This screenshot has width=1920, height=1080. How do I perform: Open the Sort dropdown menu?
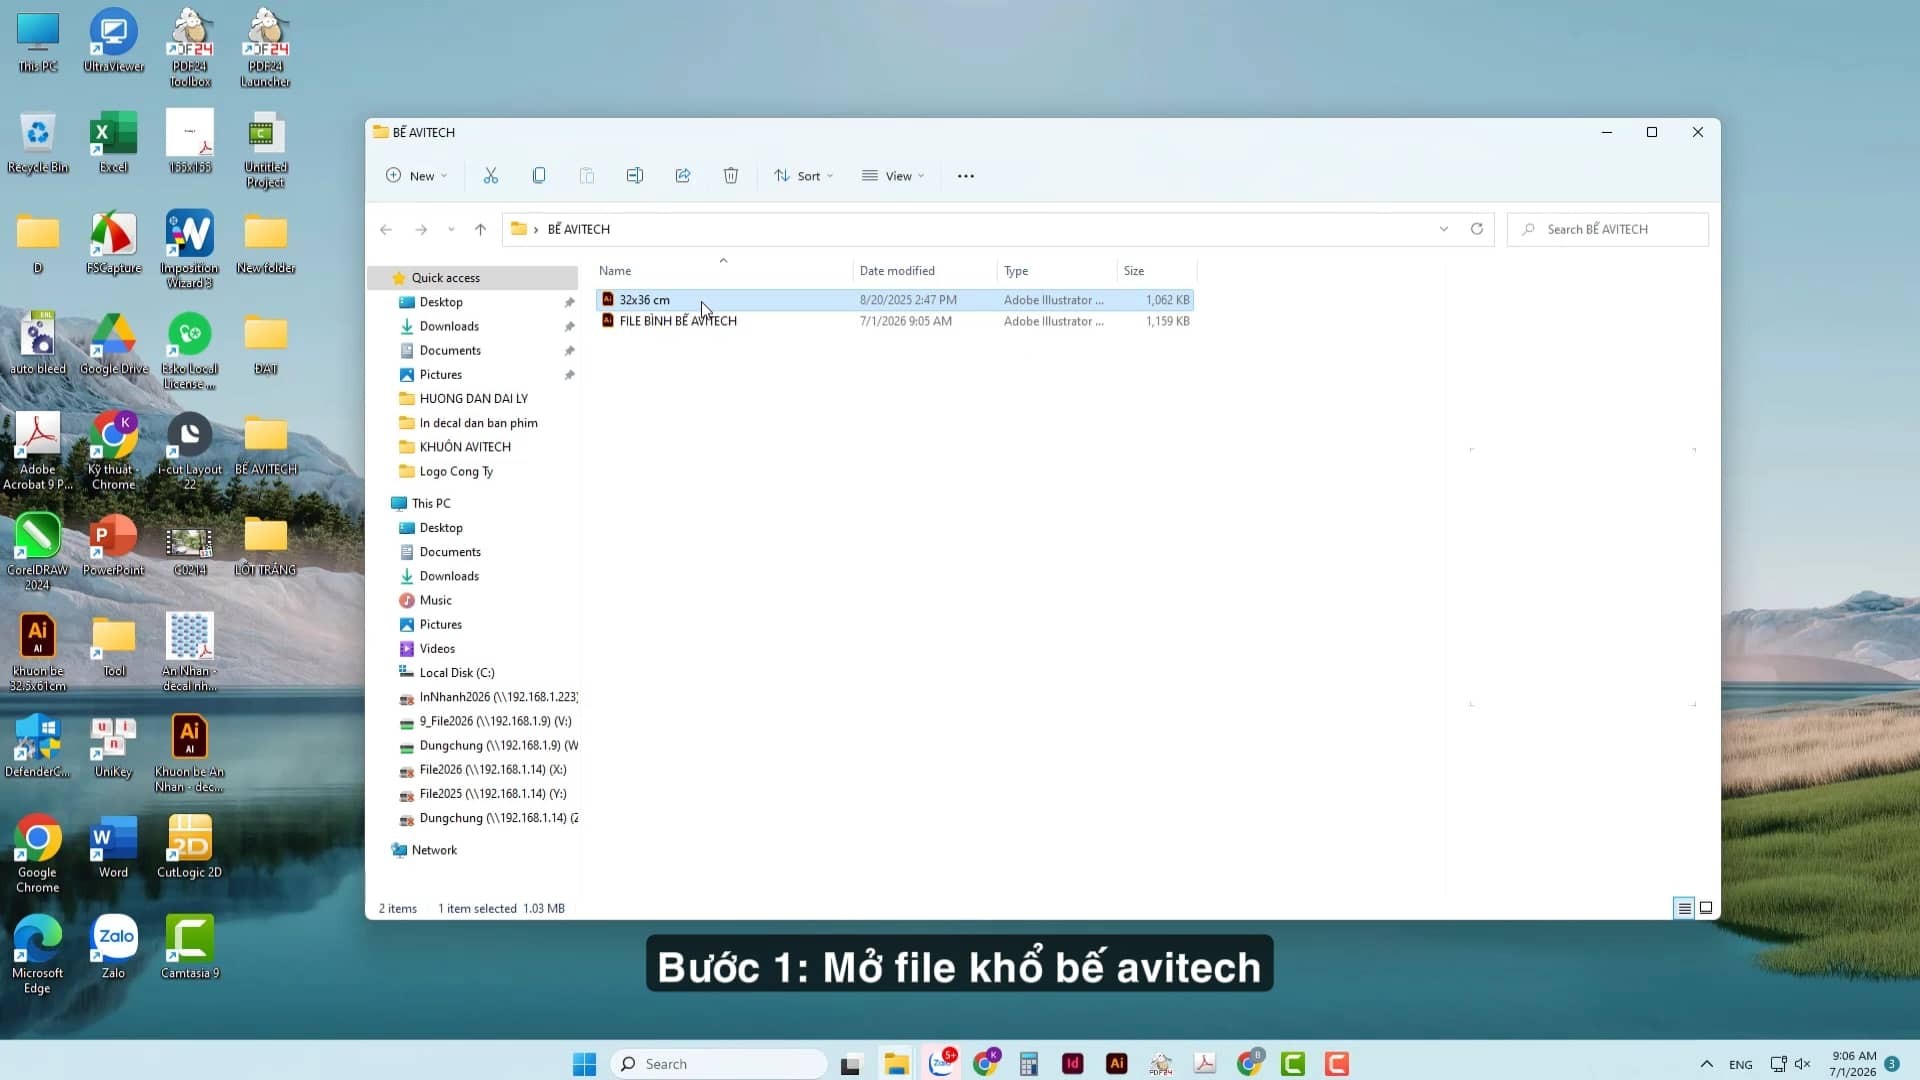[x=803, y=176]
